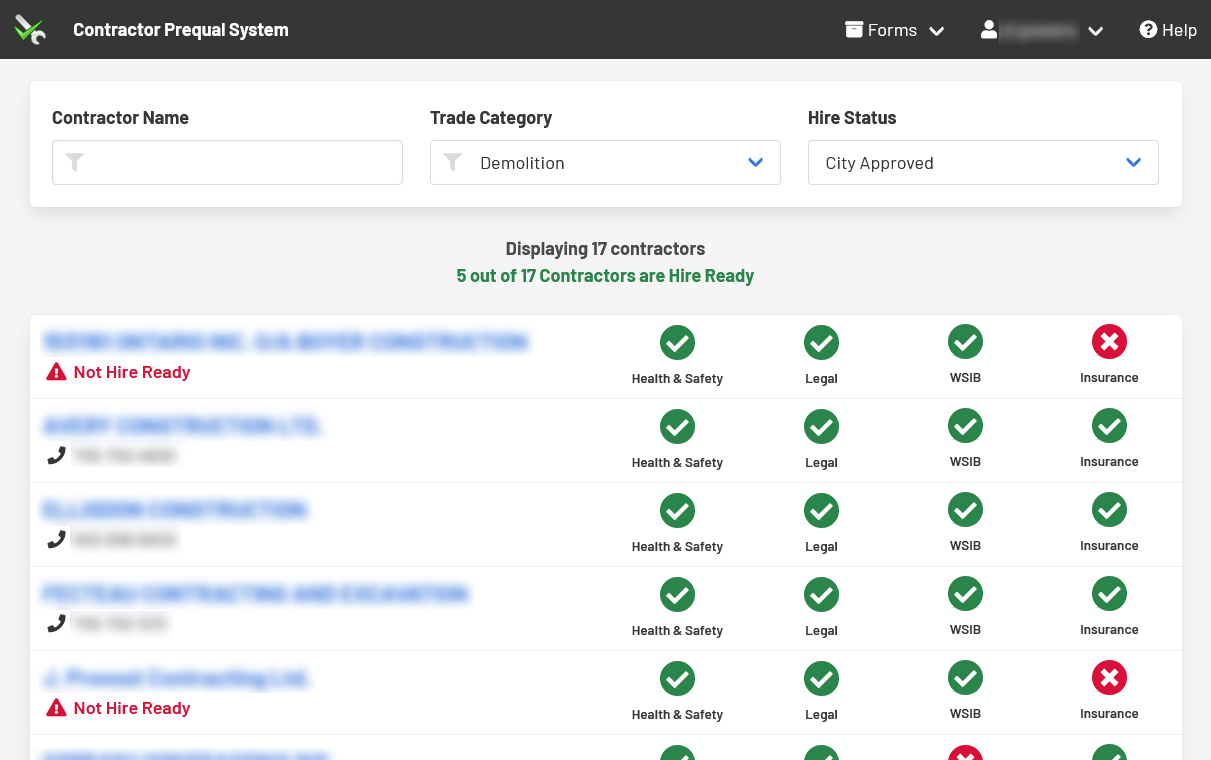Click the Insurance checkmark in fourth contractor row
1211x760 pixels.
point(1109,594)
